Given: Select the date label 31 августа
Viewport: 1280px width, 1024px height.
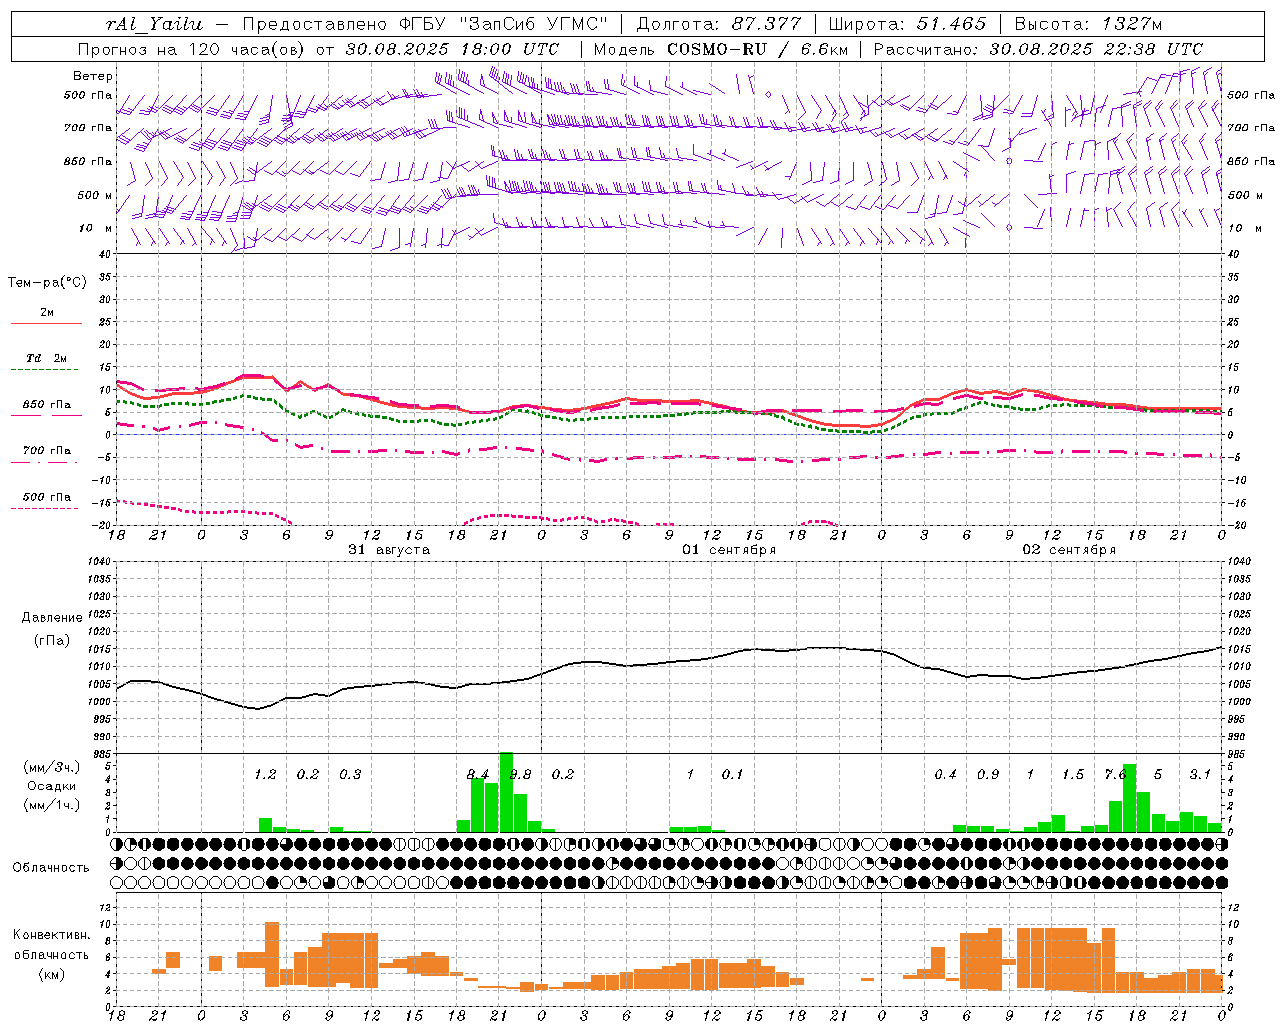Looking at the screenshot, I should tap(389, 550).
